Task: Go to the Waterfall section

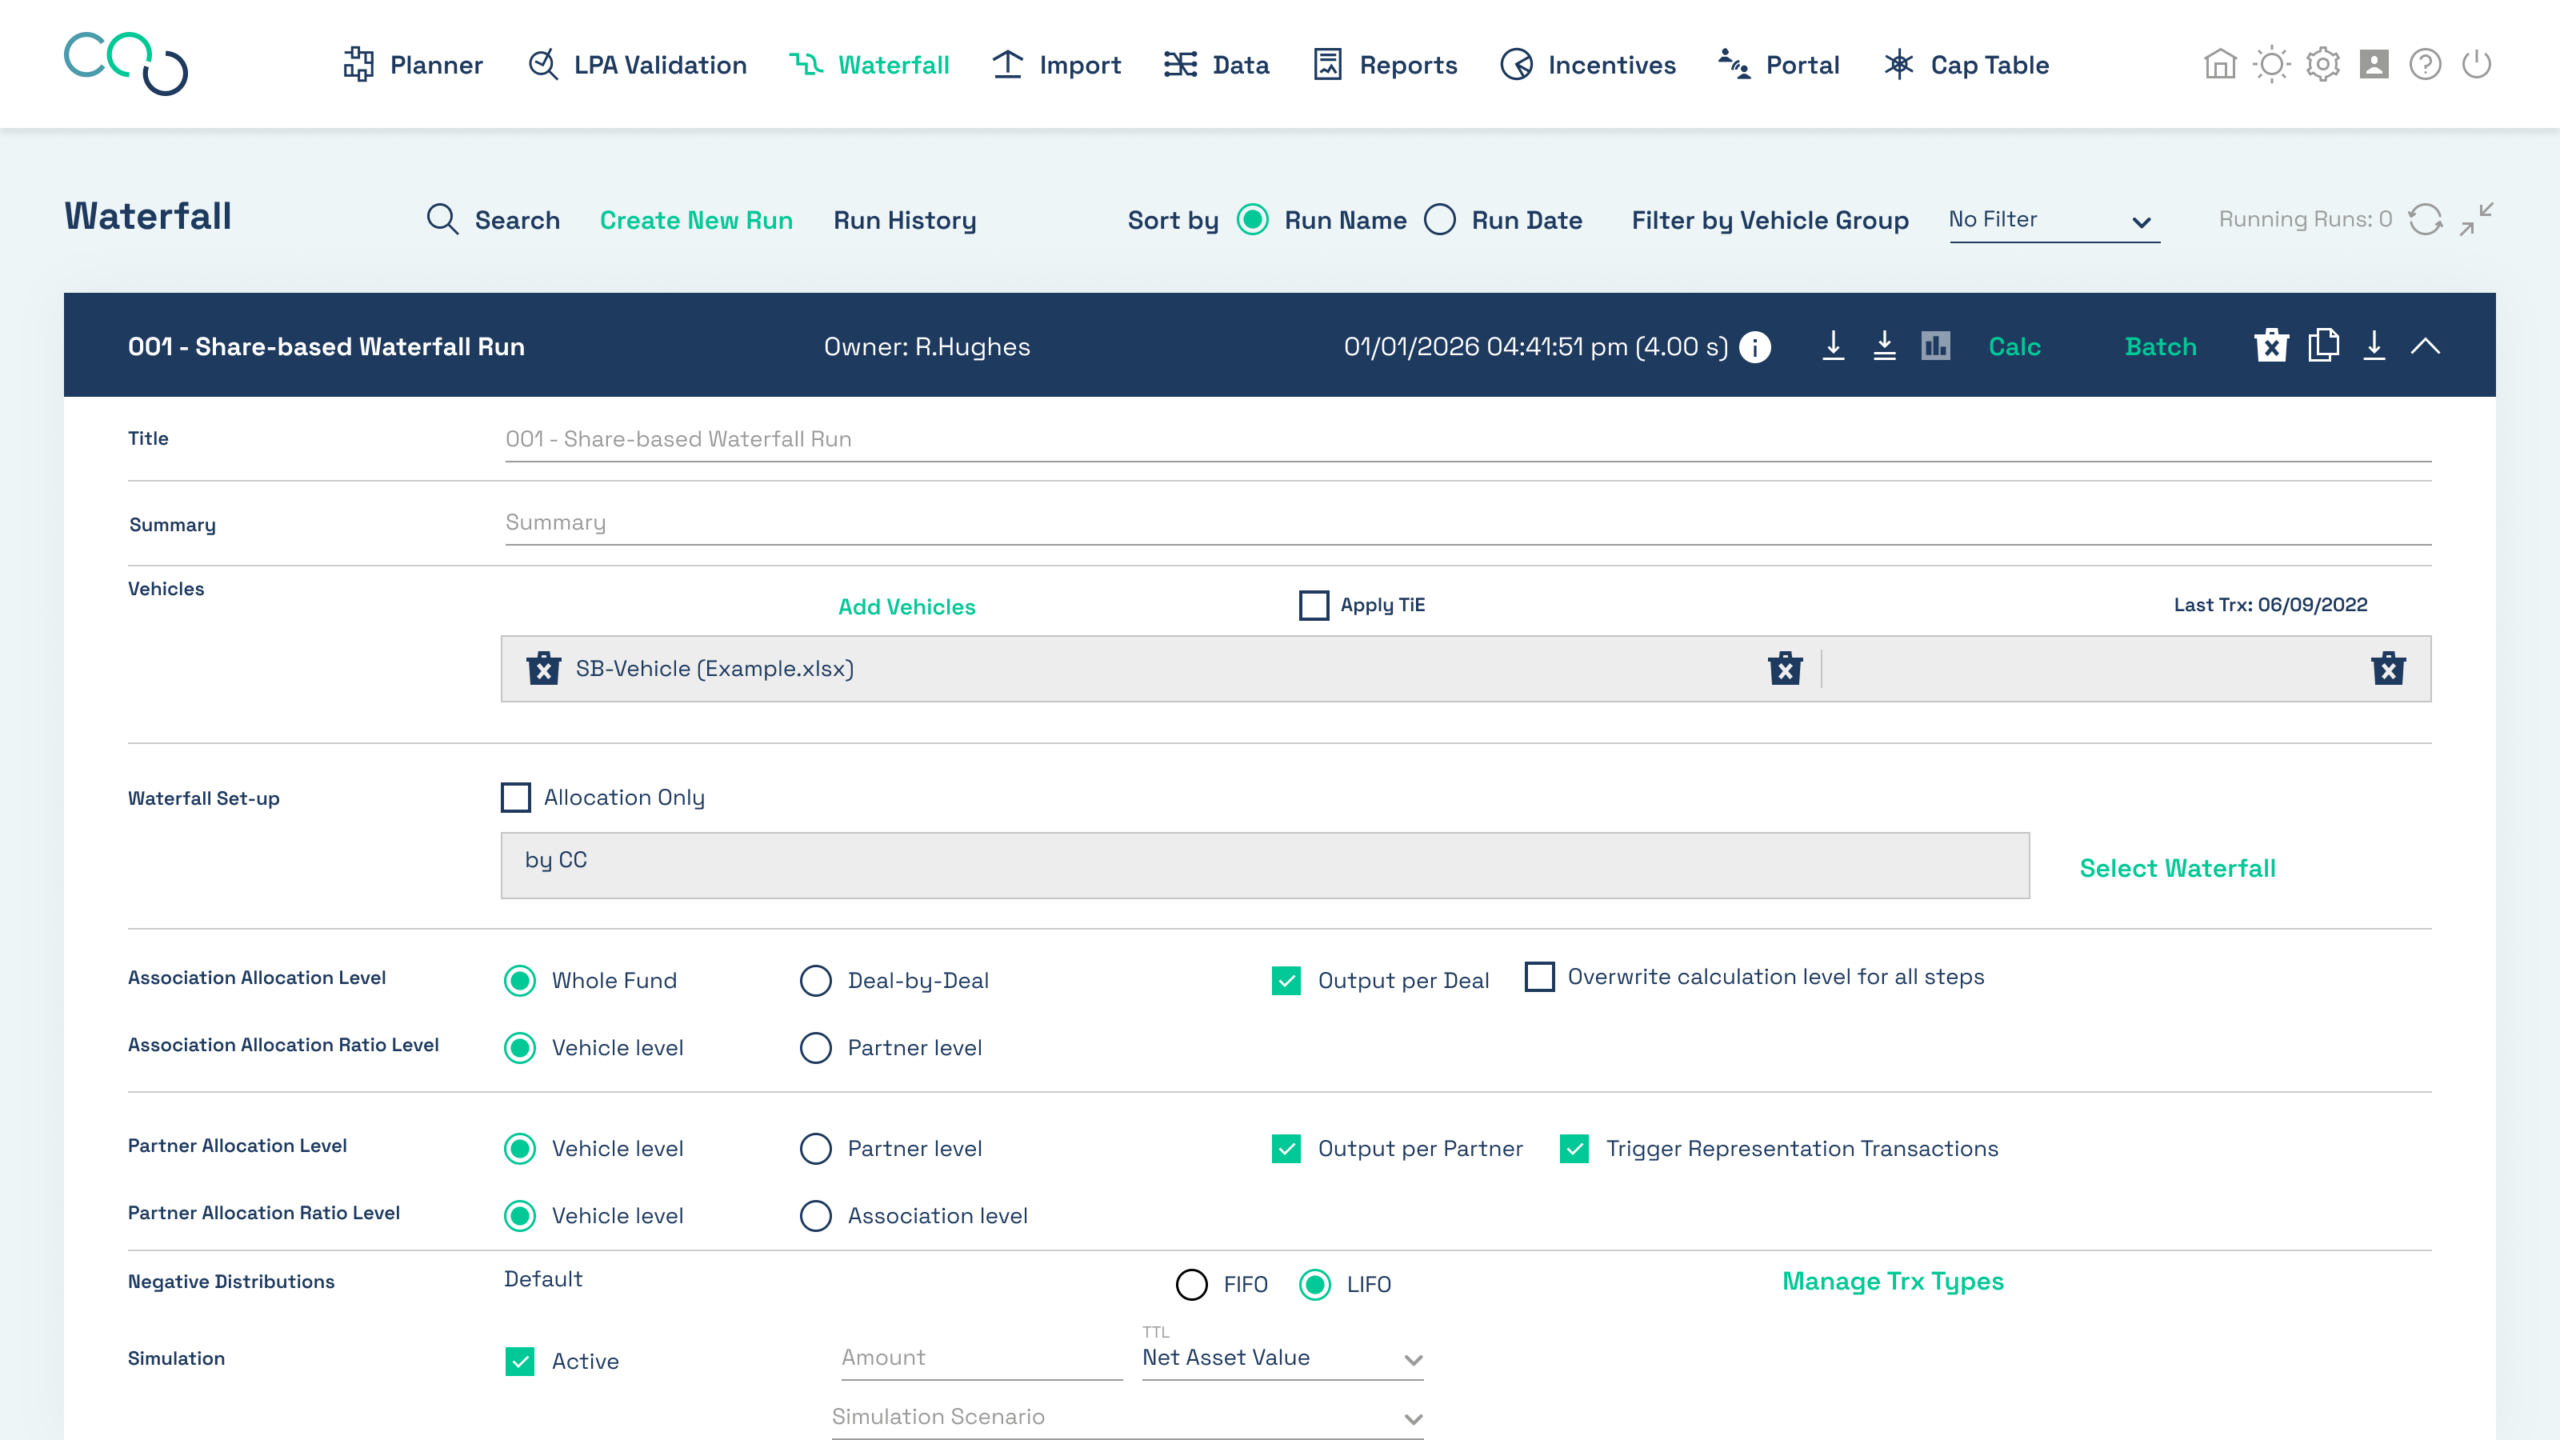Action: click(x=869, y=65)
